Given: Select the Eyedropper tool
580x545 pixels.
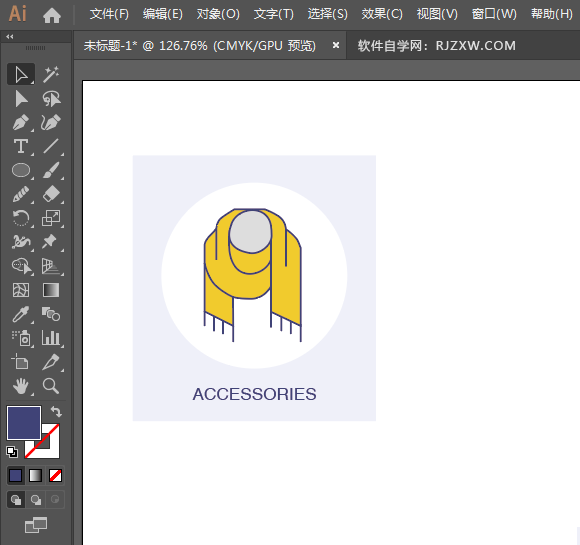Looking at the screenshot, I should click(x=21, y=314).
